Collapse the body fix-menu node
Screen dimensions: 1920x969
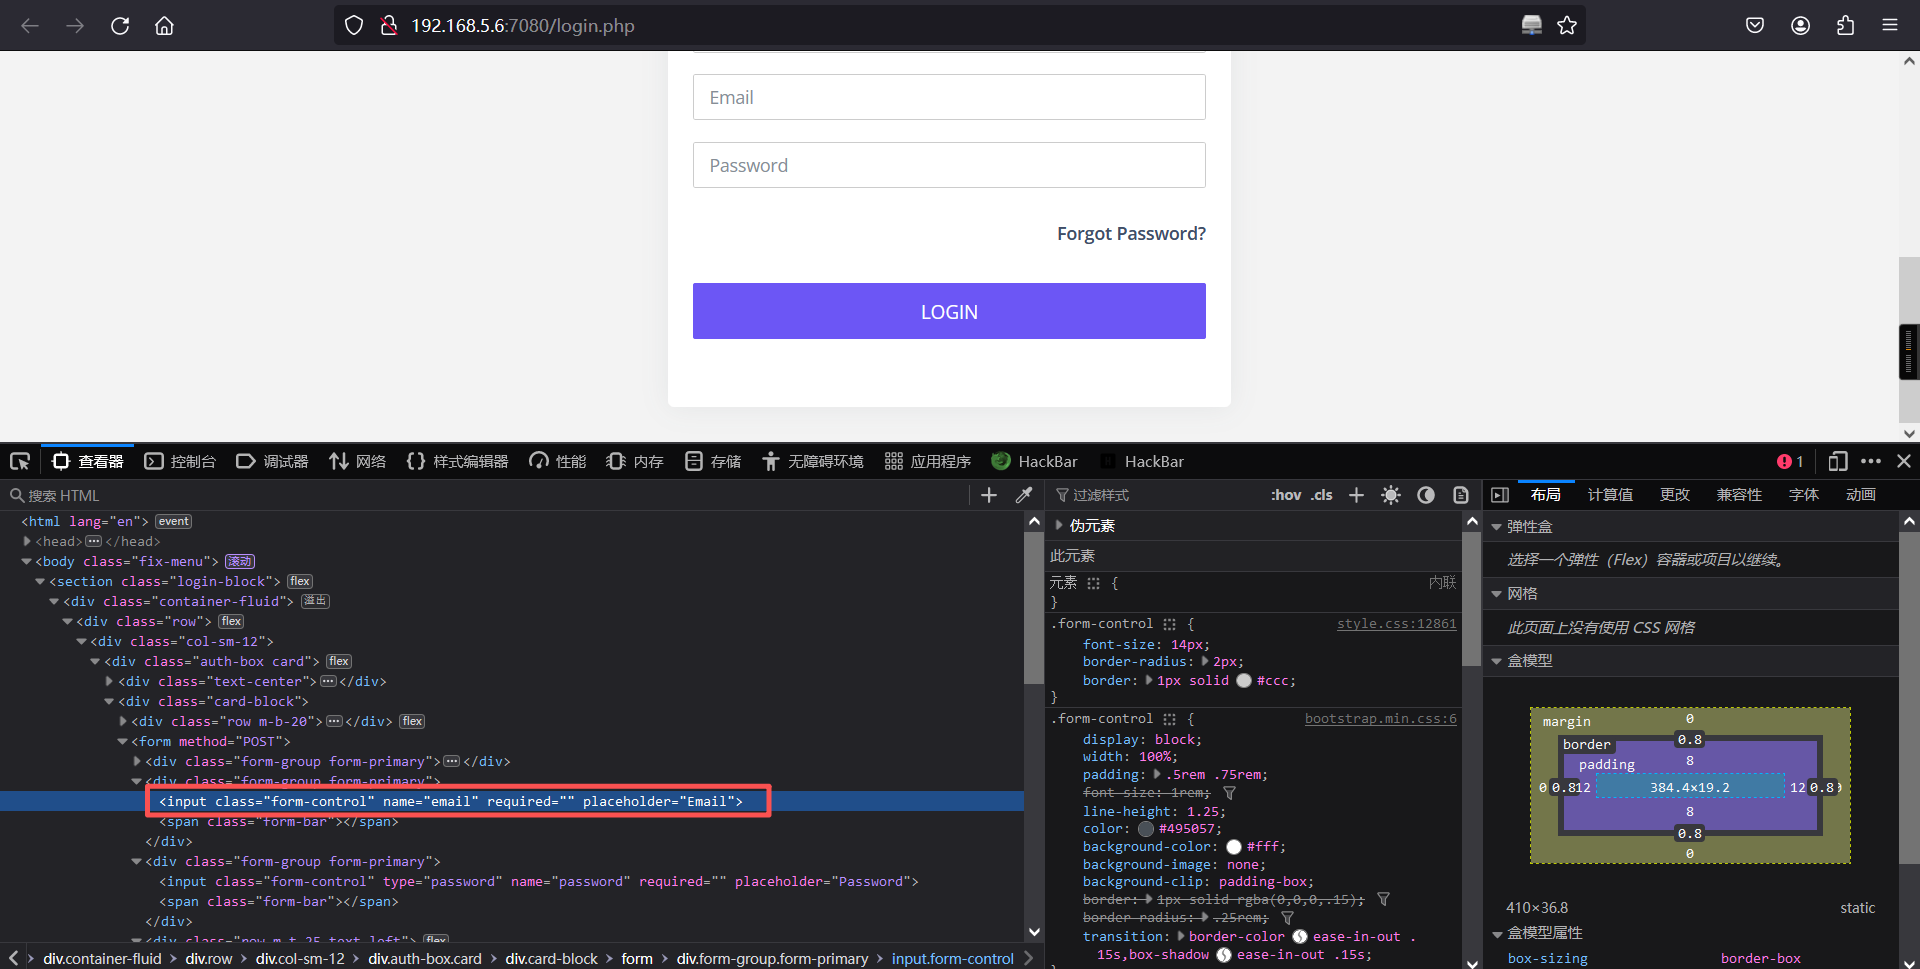(x=27, y=561)
